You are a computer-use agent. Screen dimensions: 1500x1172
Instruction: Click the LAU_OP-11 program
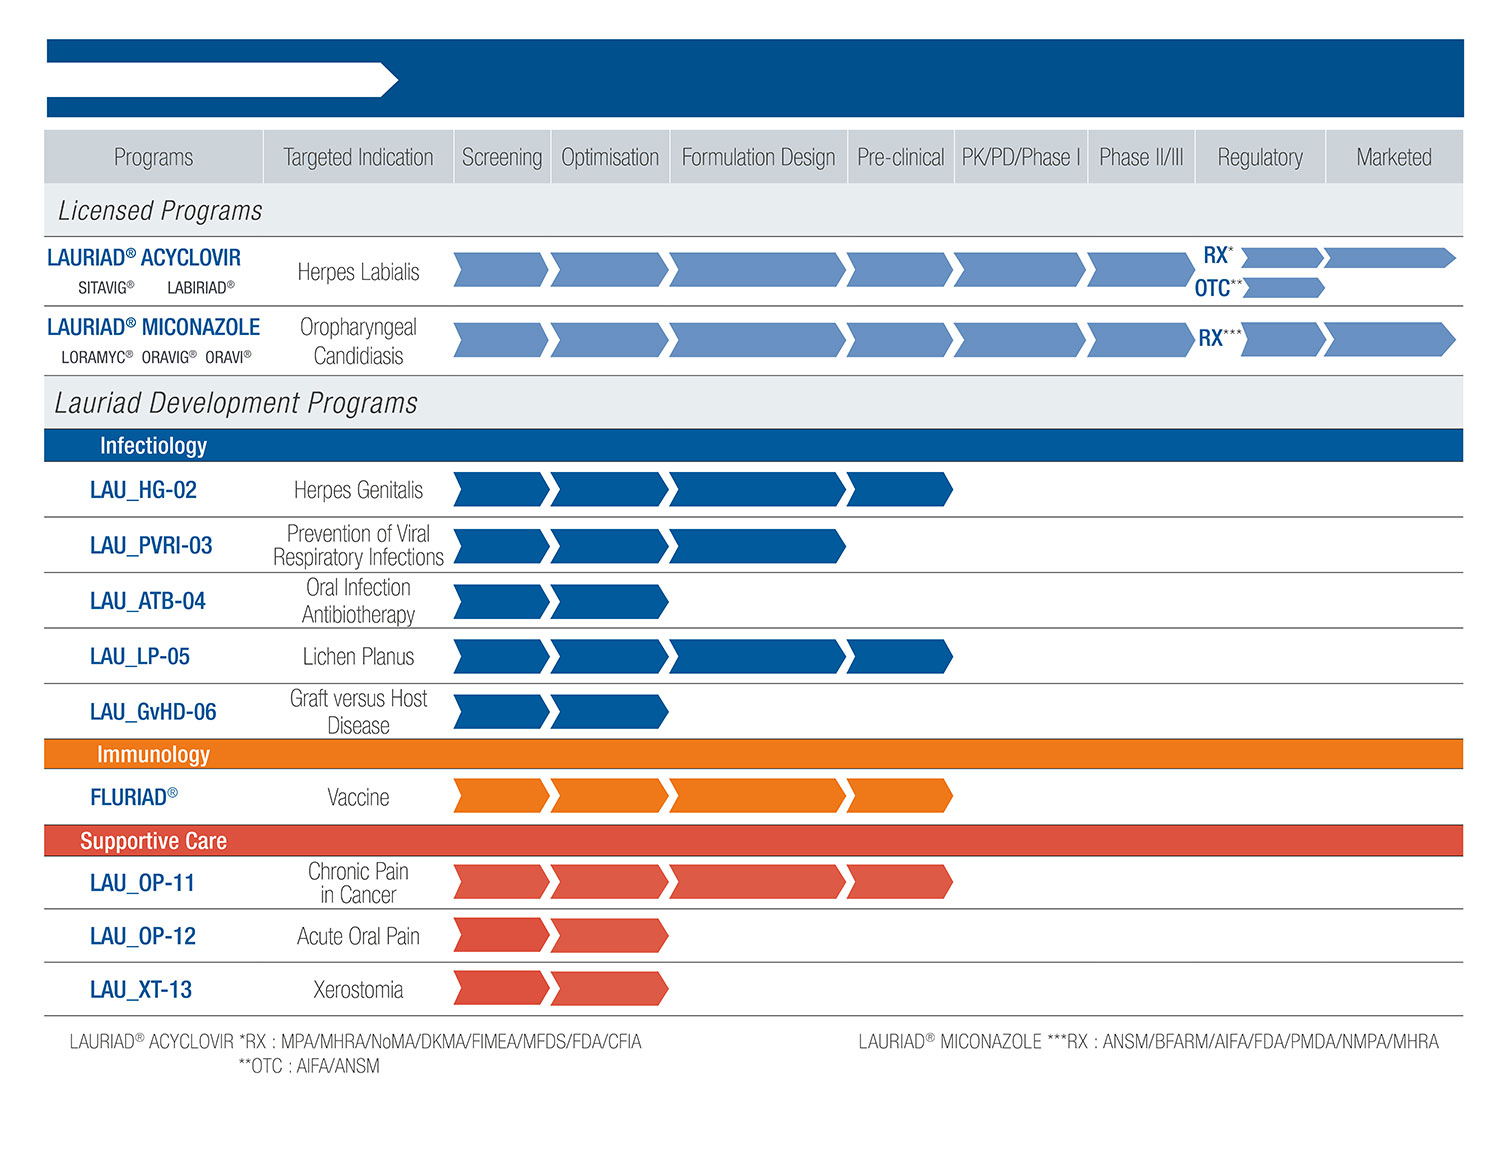coord(142,883)
